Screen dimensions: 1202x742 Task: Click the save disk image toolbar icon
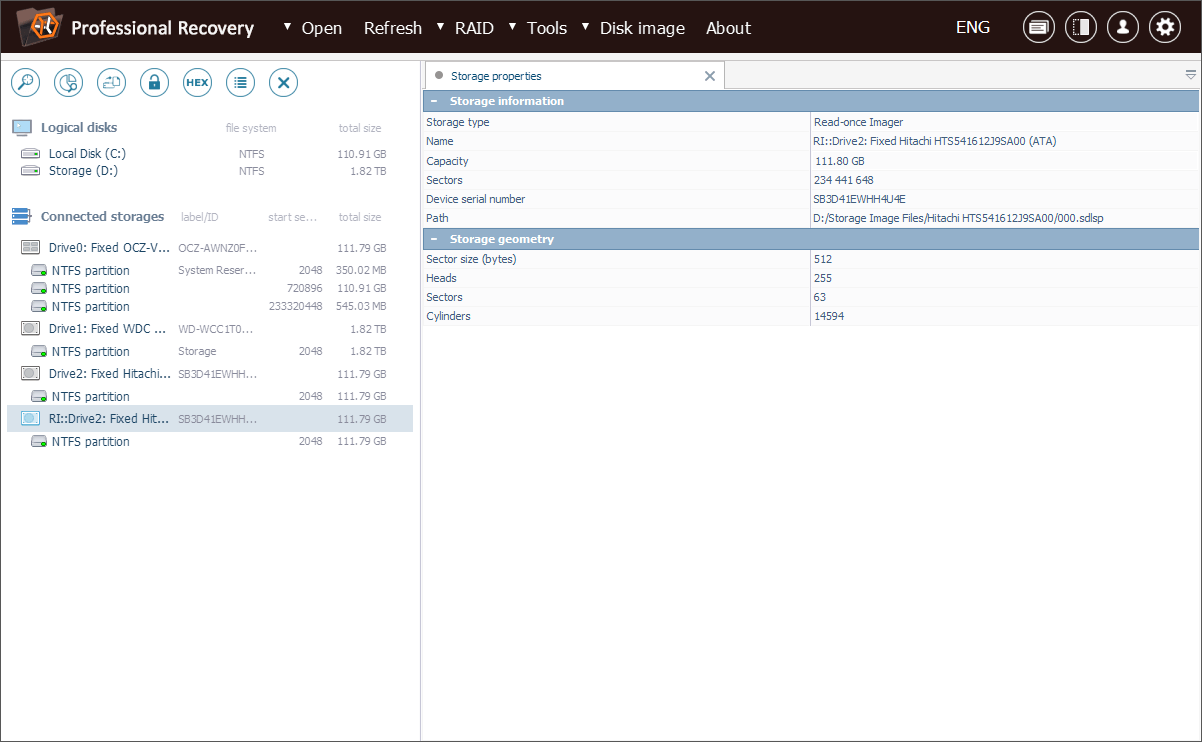[111, 83]
